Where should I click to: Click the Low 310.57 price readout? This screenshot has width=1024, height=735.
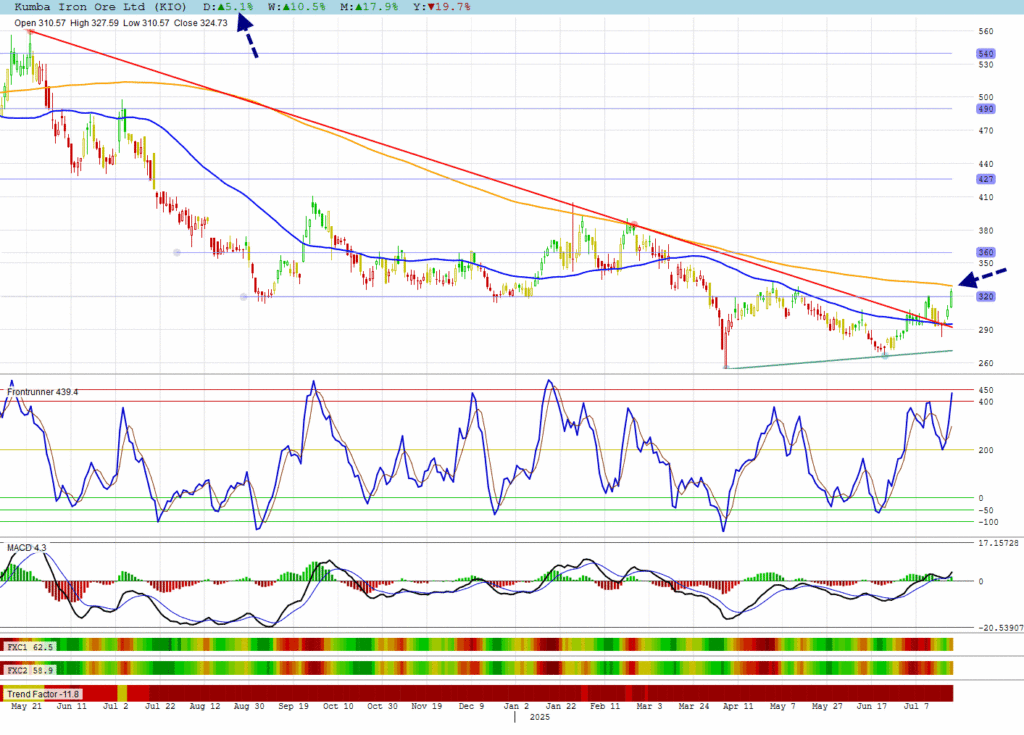point(146,23)
